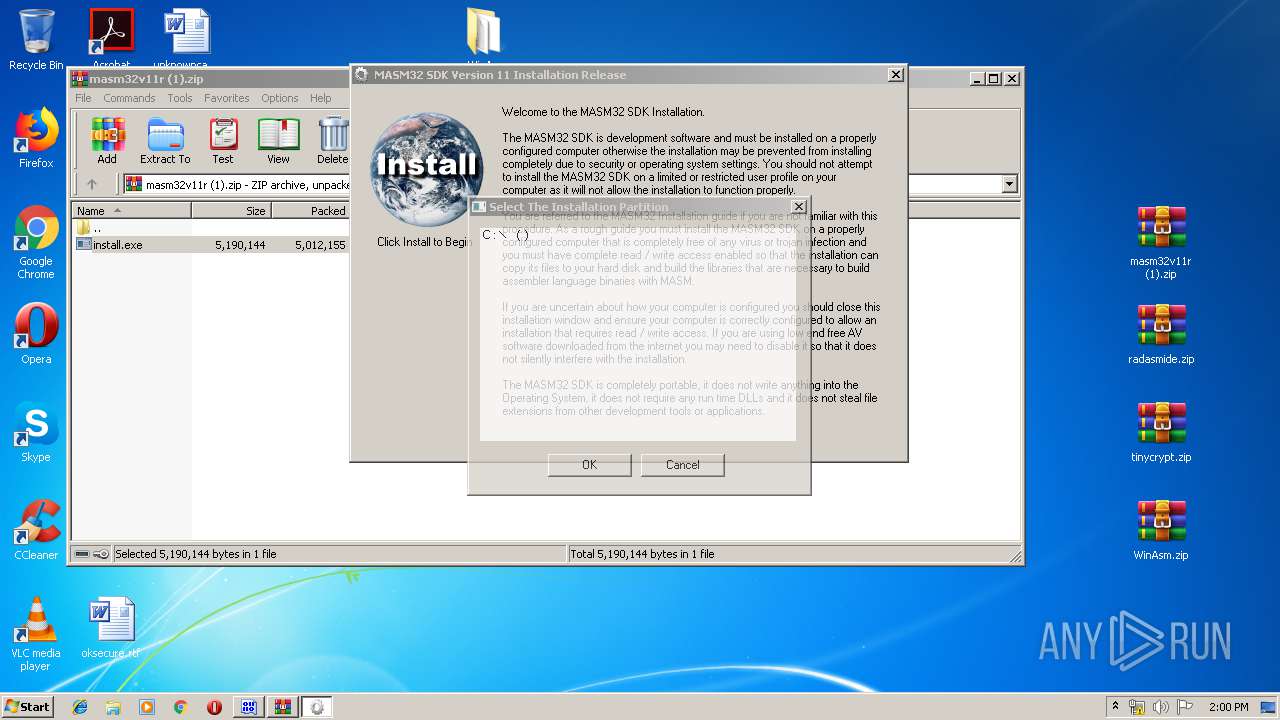Screen dimensions: 1280x720
Task: Open VLC media player desktop shortcut
Action: (36, 634)
